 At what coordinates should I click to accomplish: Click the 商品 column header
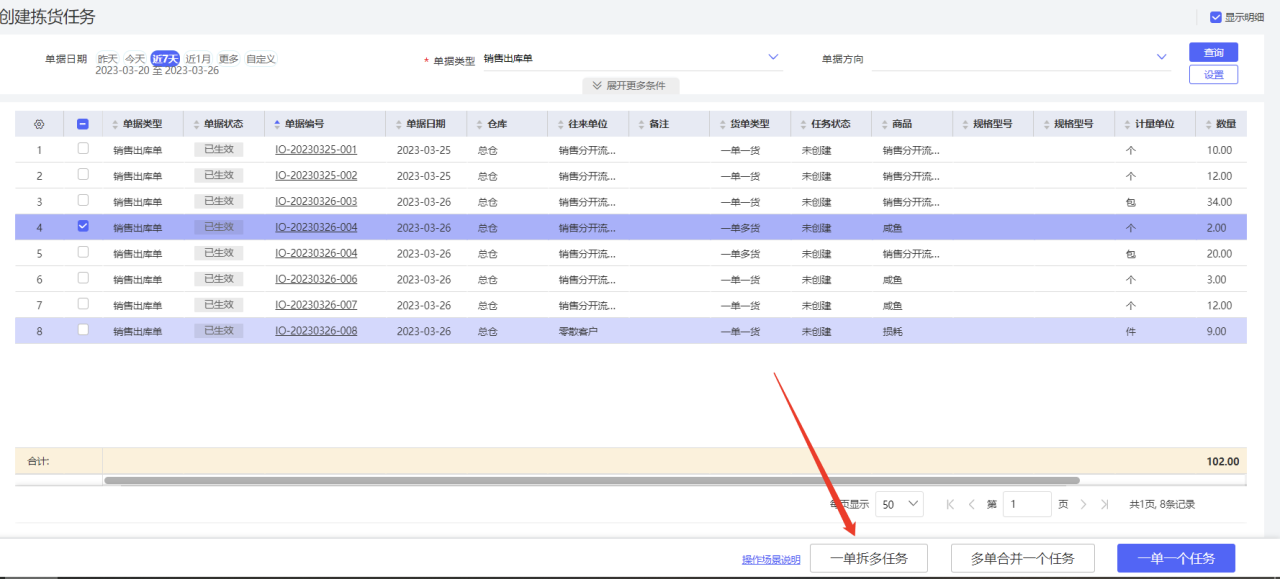[x=911, y=124]
